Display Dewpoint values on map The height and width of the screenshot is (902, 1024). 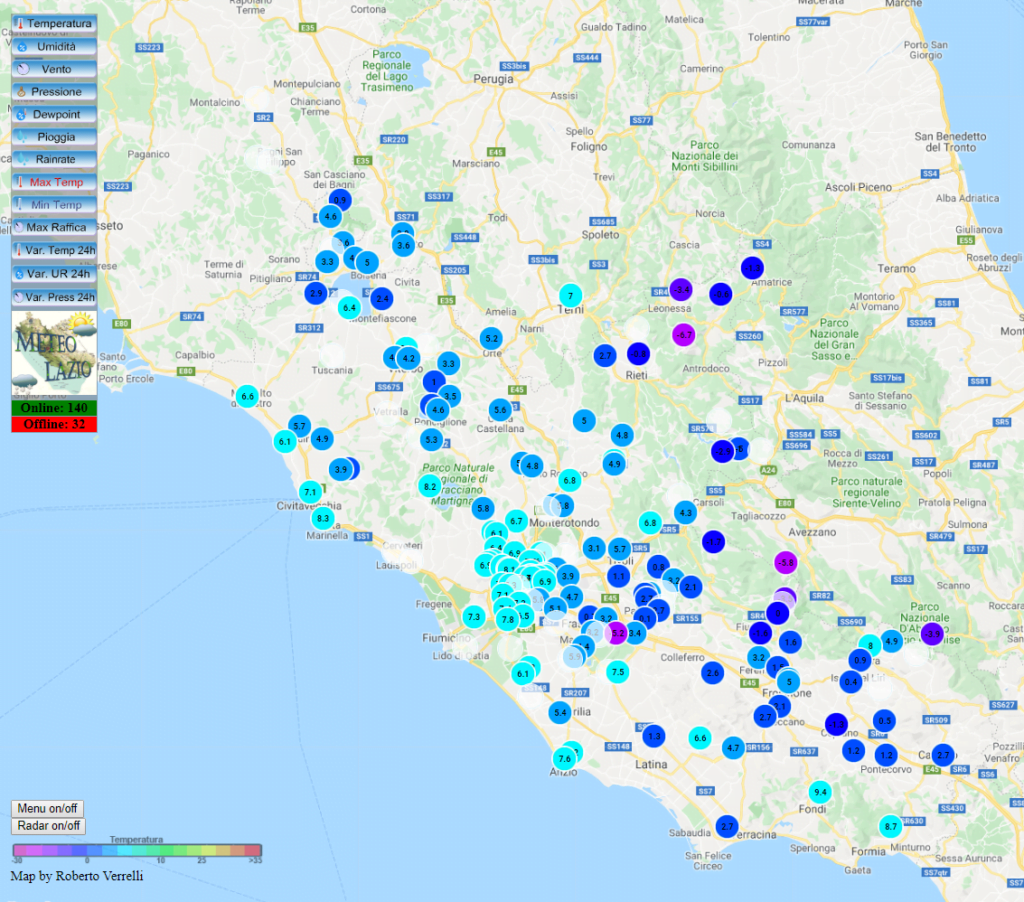coord(54,114)
